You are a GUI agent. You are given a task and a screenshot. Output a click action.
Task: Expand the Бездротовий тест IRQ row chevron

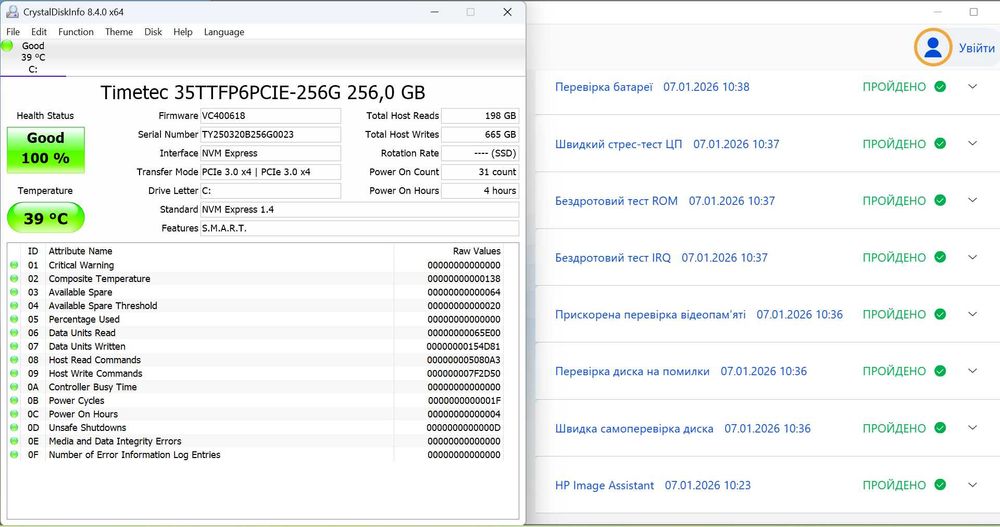point(973,257)
